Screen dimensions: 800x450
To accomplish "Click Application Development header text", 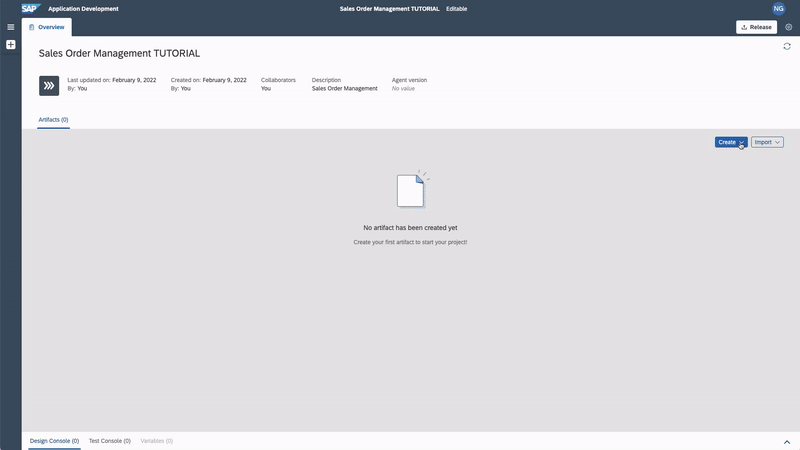I will [83, 8].
